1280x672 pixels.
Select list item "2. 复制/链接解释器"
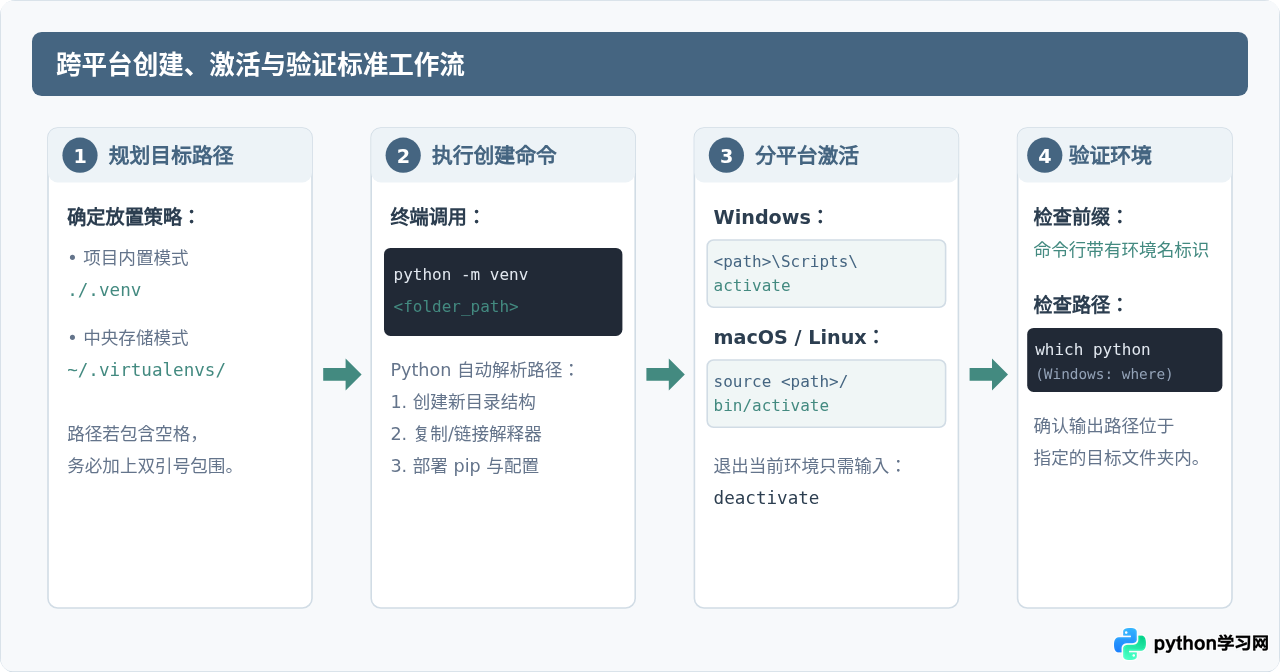coord(466,434)
